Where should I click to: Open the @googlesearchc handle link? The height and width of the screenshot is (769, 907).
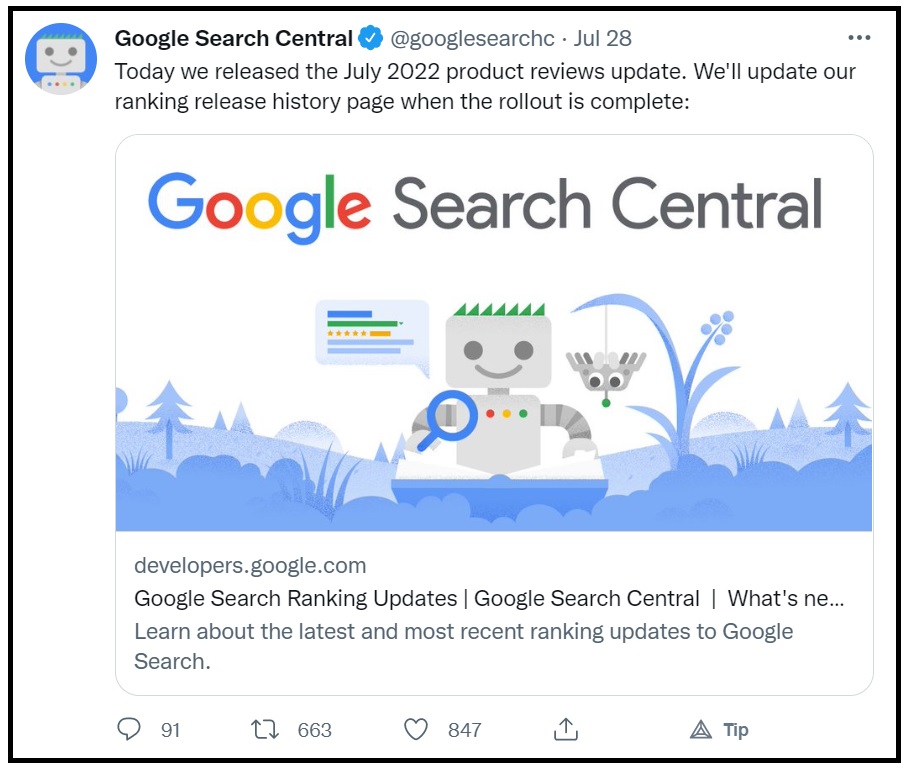pos(472,39)
